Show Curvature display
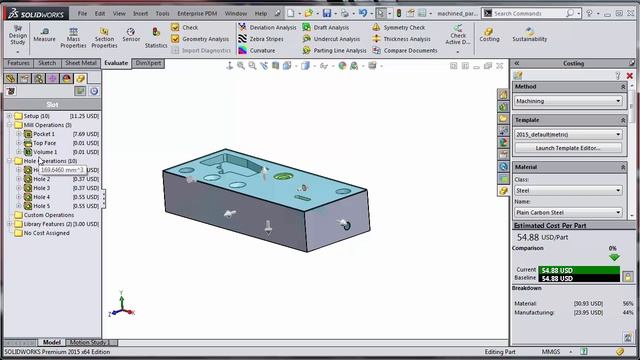The image size is (640, 360). (x=257, y=50)
